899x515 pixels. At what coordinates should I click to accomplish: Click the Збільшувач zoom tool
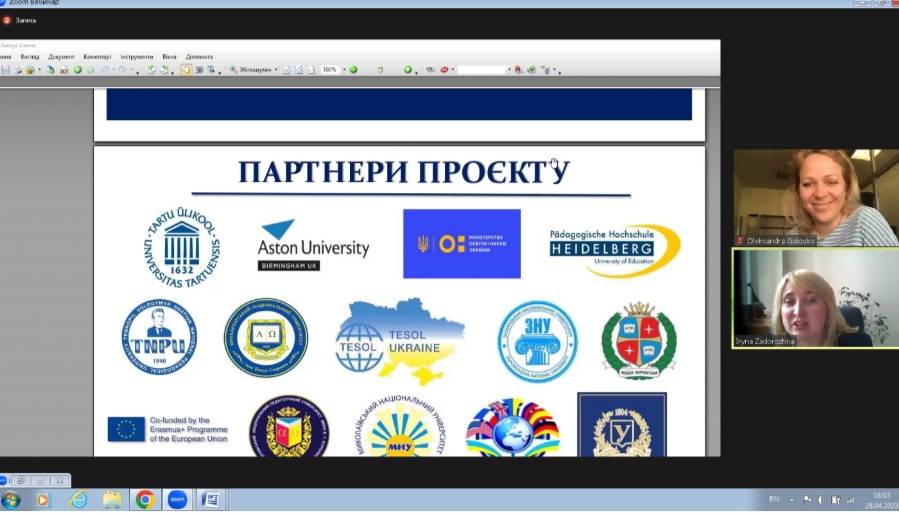[x=250, y=70]
